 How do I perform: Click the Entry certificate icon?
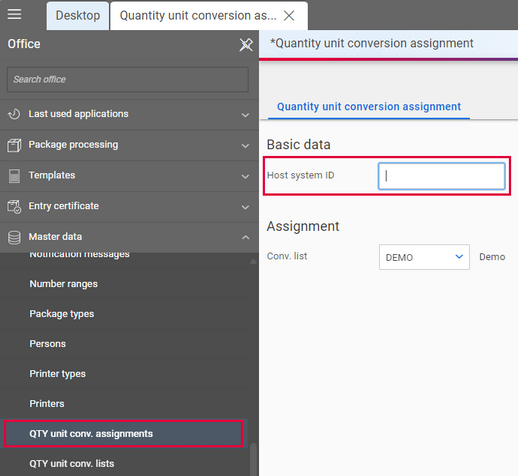14,207
